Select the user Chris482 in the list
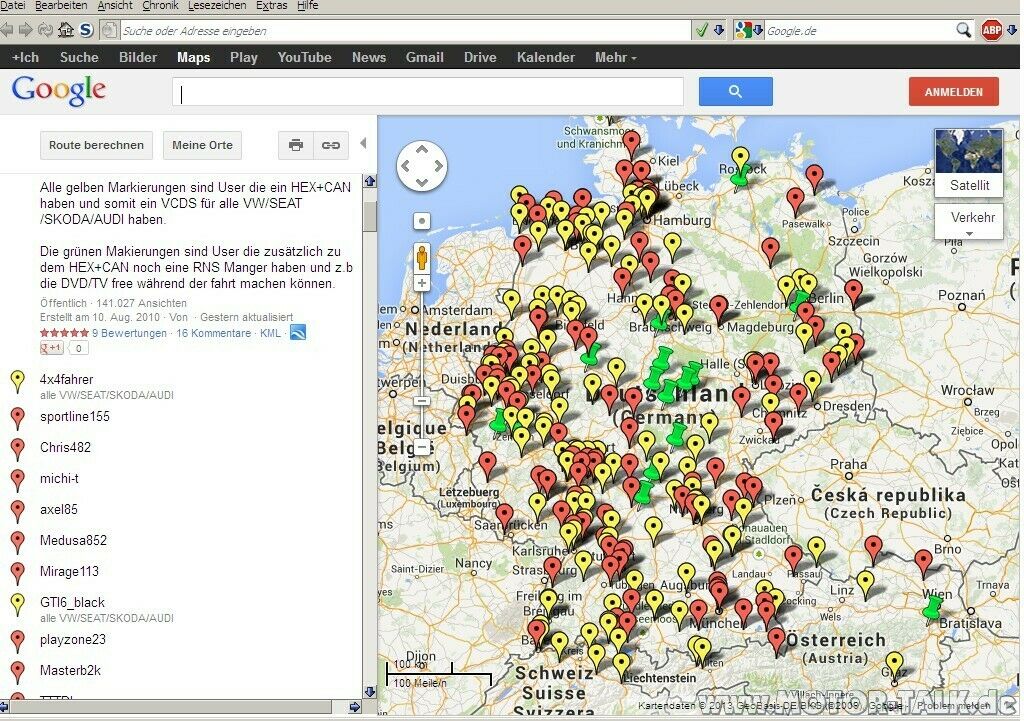1024x721 pixels. pyautogui.click(x=65, y=448)
